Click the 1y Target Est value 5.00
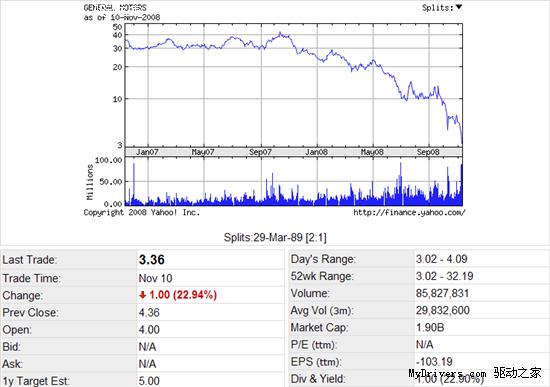 coord(149,381)
